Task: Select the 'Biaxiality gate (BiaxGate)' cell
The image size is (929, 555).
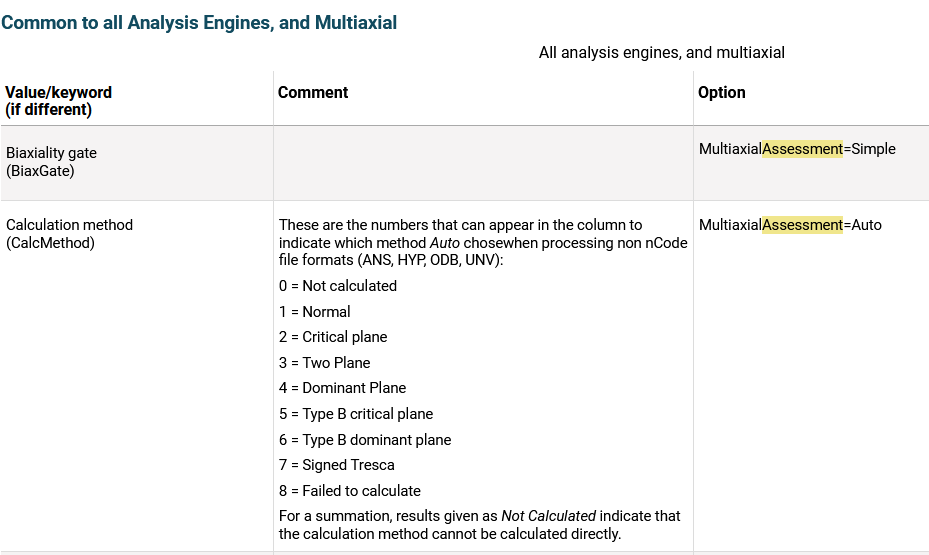Action: coord(51,162)
